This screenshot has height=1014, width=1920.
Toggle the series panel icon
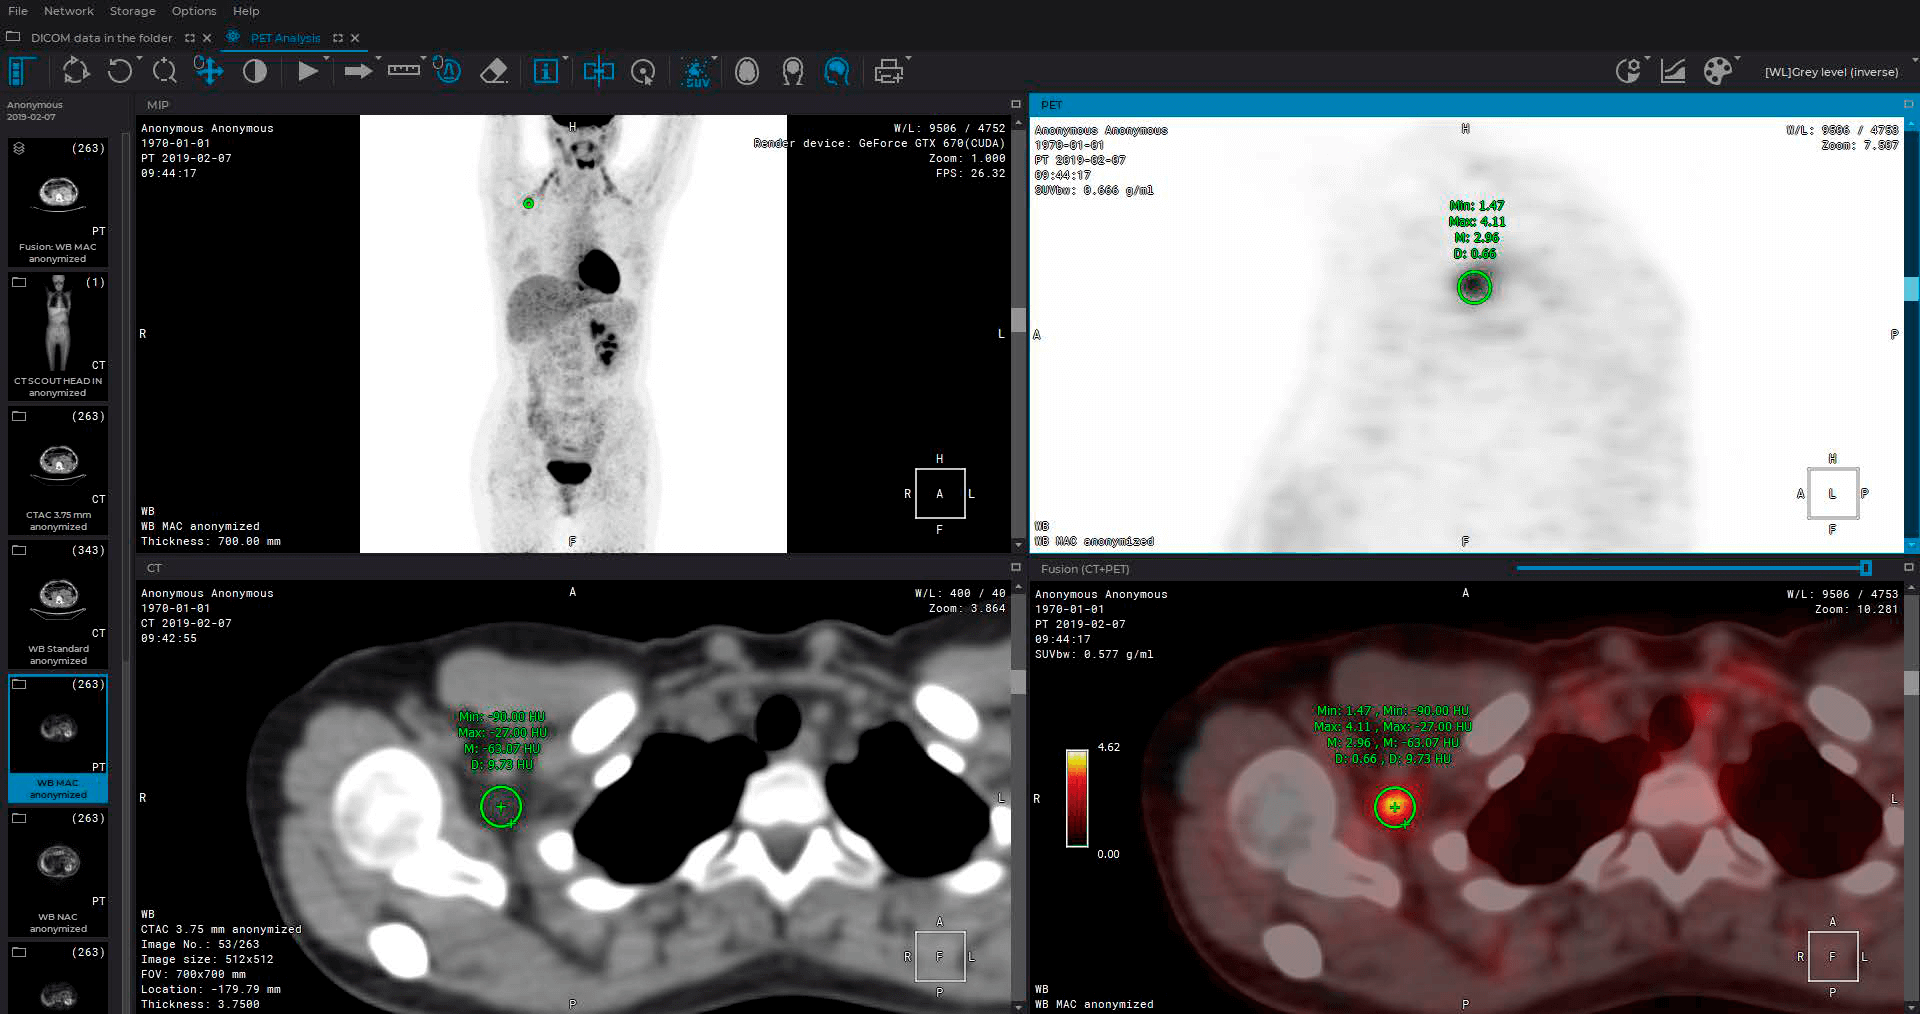click(x=21, y=71)
